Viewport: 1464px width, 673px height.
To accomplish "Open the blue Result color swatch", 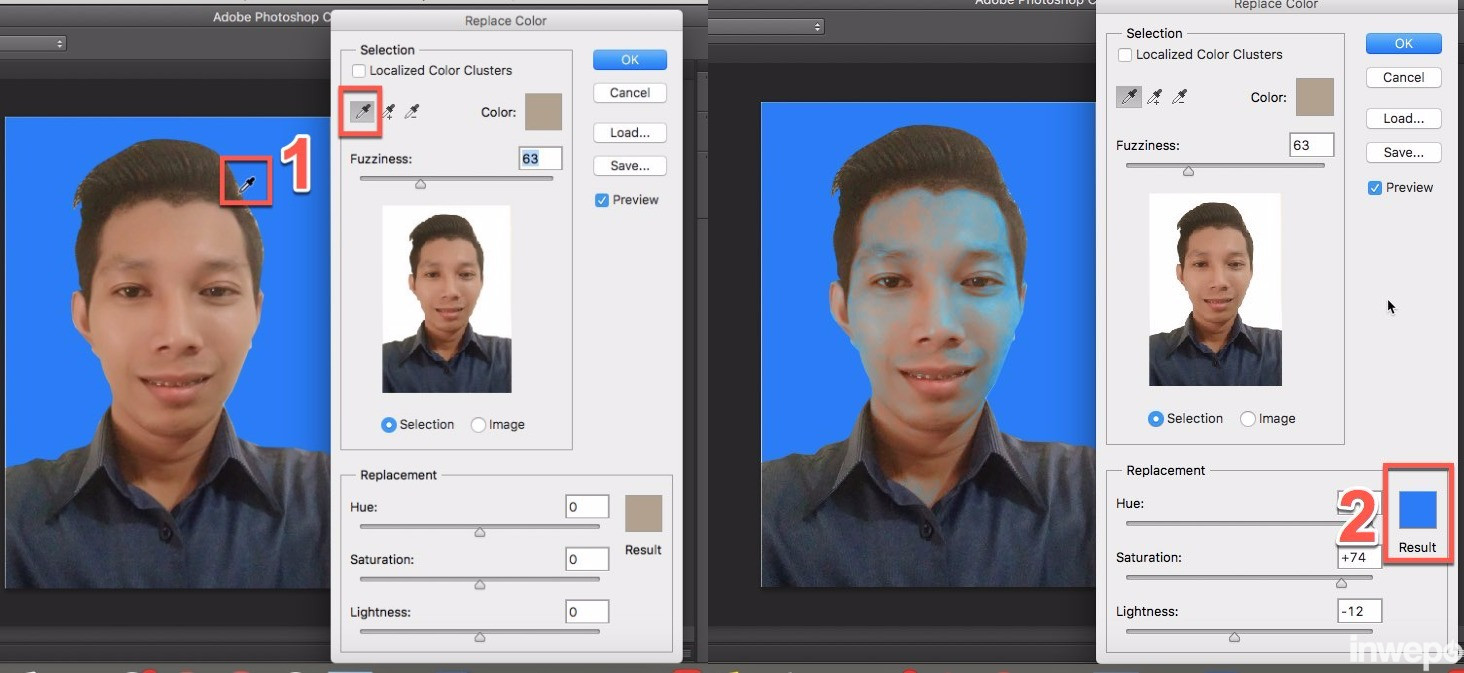I will [1417, 510].
